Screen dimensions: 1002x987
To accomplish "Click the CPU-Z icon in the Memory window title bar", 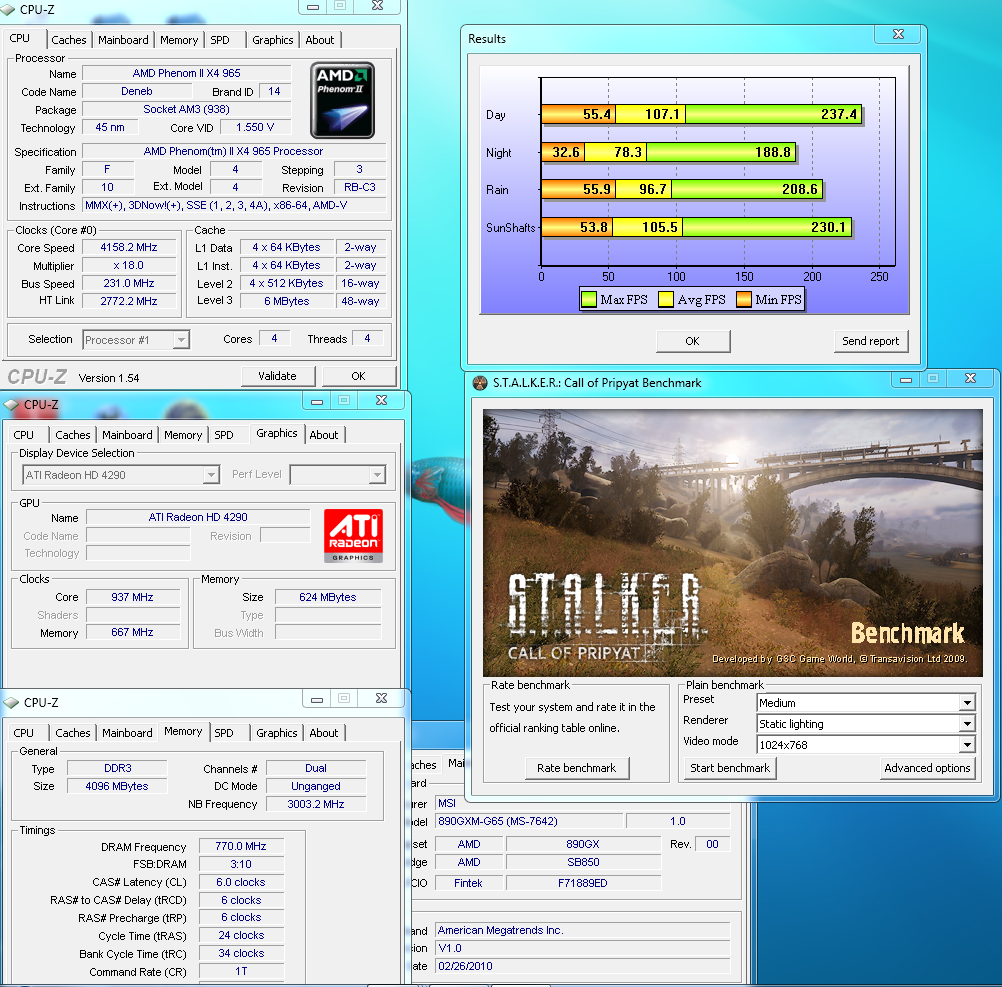I will click(11, 703).
